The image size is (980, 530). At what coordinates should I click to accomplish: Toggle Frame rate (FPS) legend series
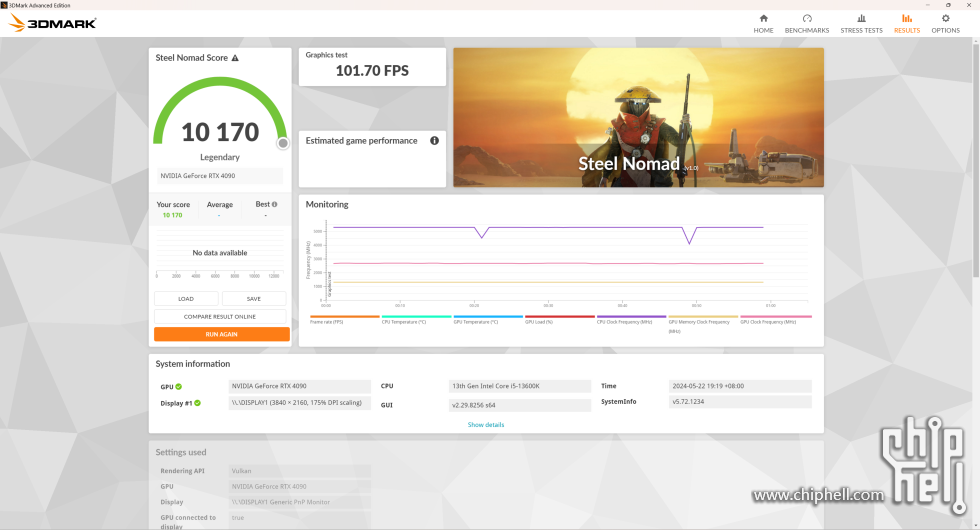[344, 319]
